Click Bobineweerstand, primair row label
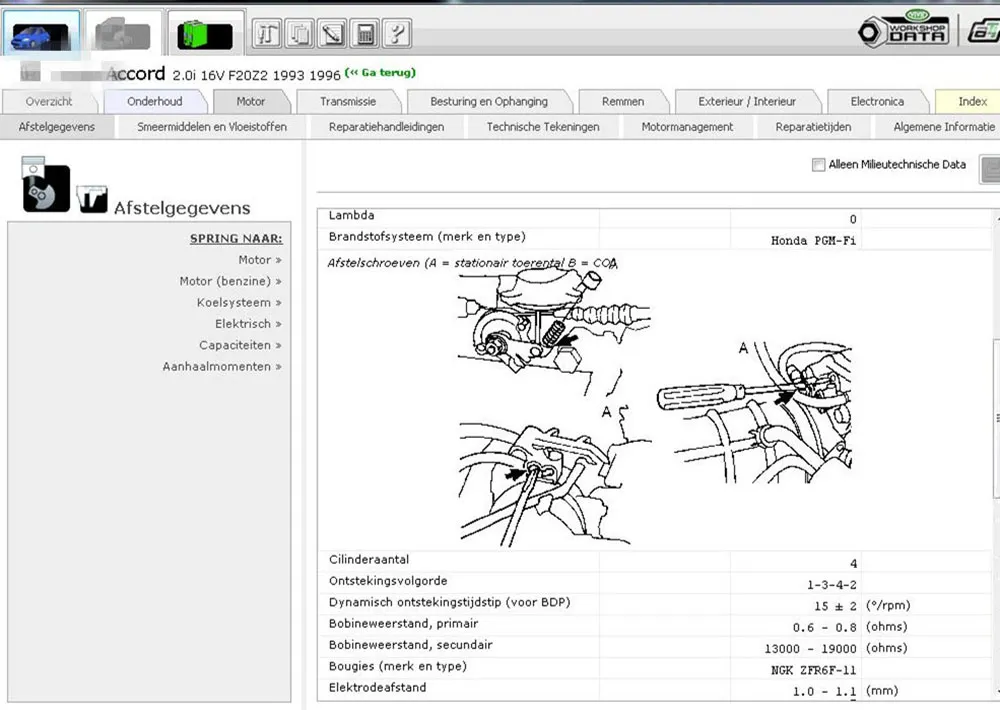Viewport: 1000px width, 710px height. [x=403, y=624]
